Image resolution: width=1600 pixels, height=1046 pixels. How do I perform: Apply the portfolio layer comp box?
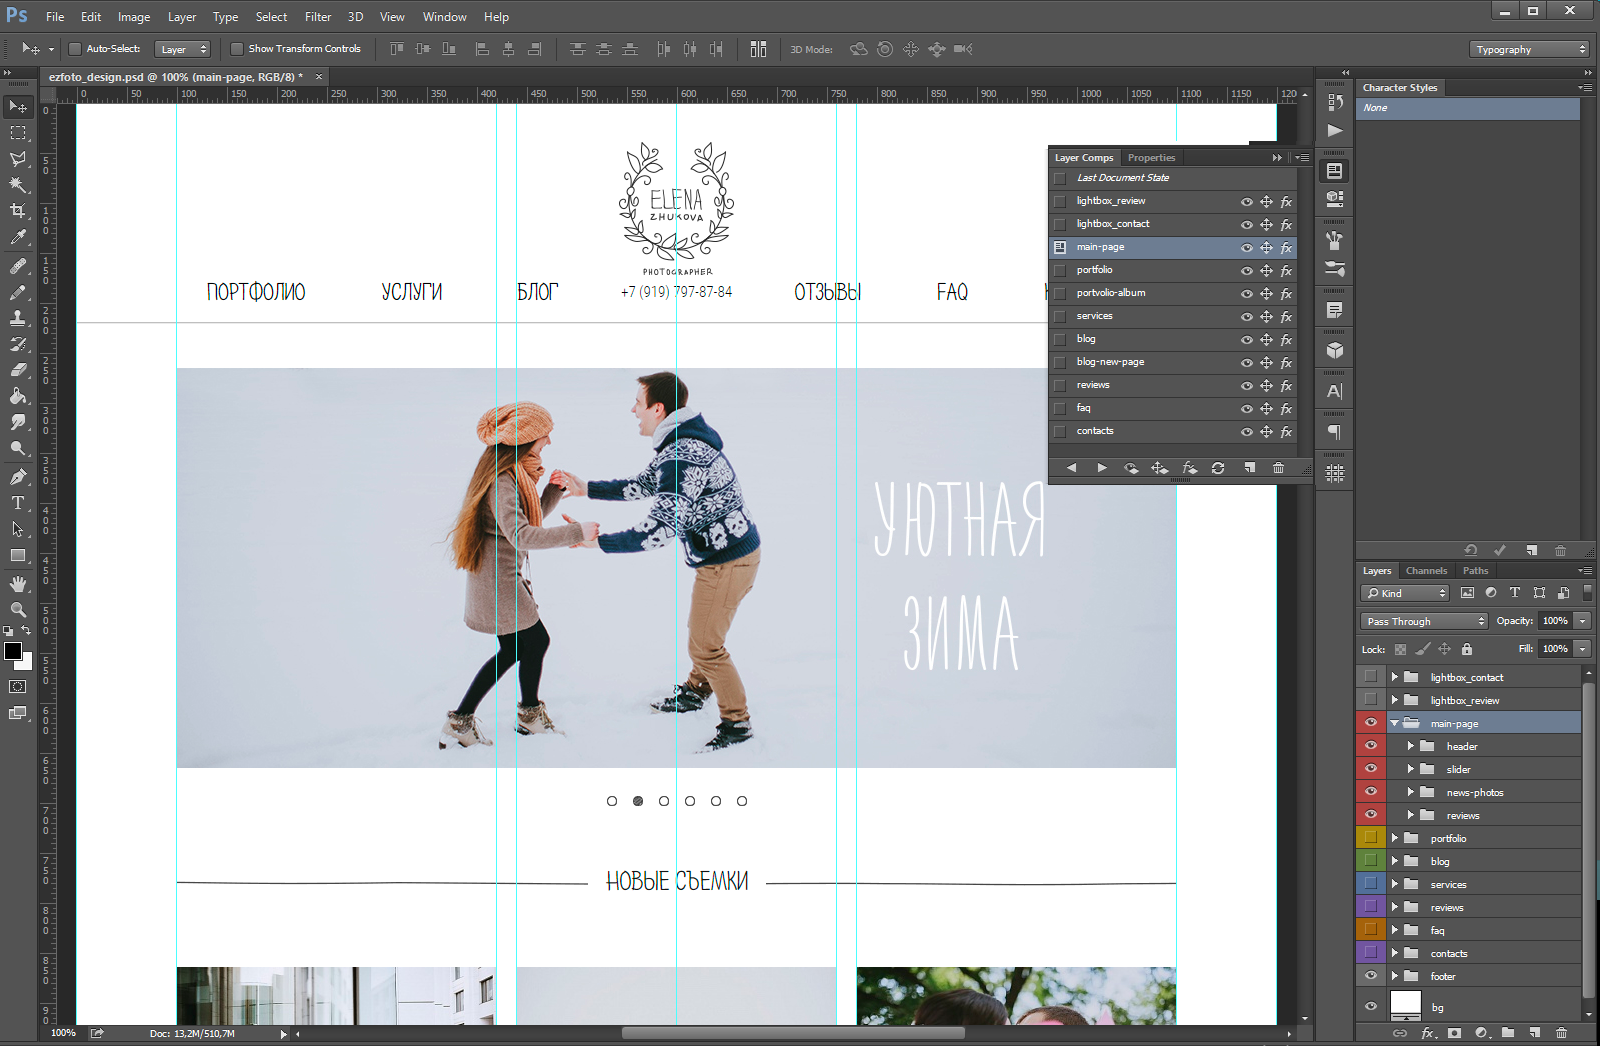[x=1060, y=270]
